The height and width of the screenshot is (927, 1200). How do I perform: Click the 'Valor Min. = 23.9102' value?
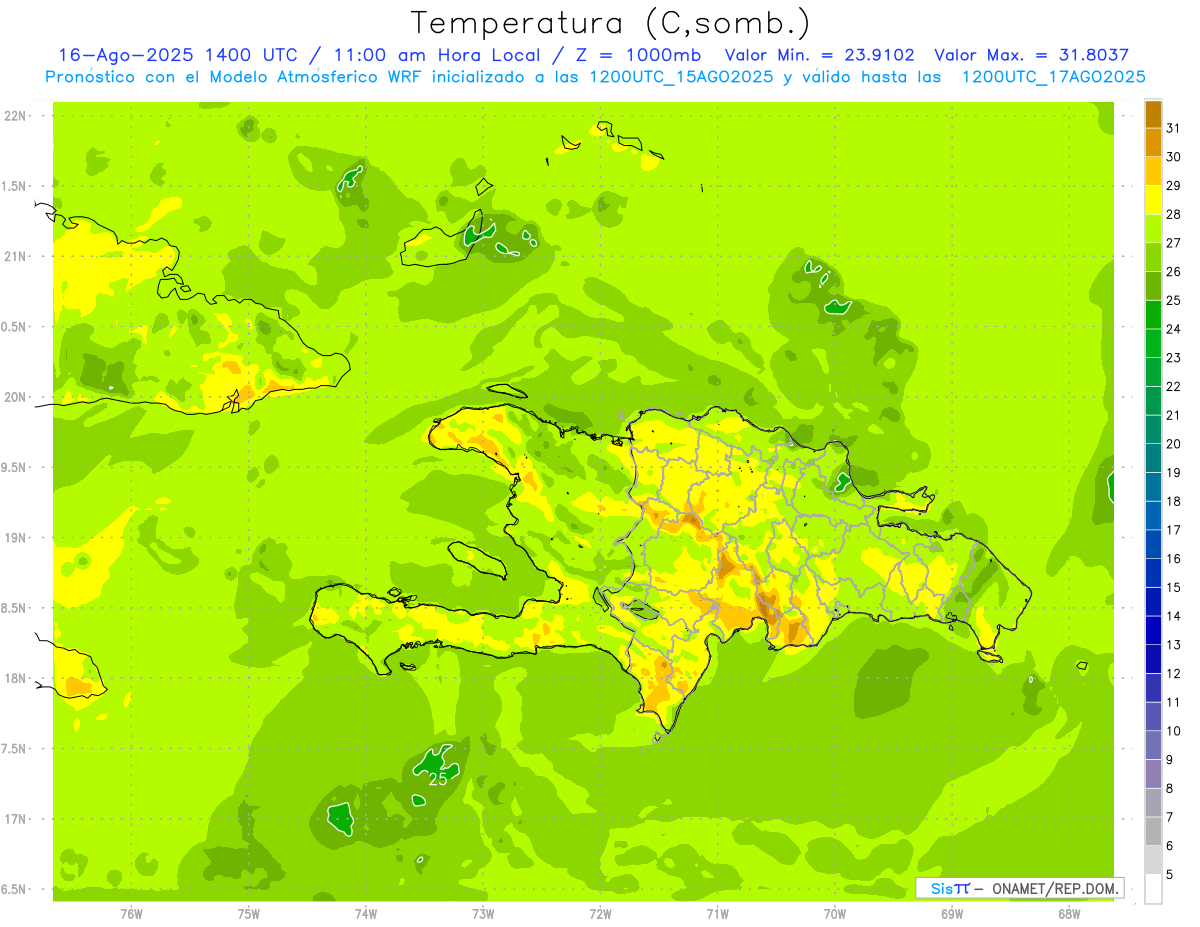(819, 55)
